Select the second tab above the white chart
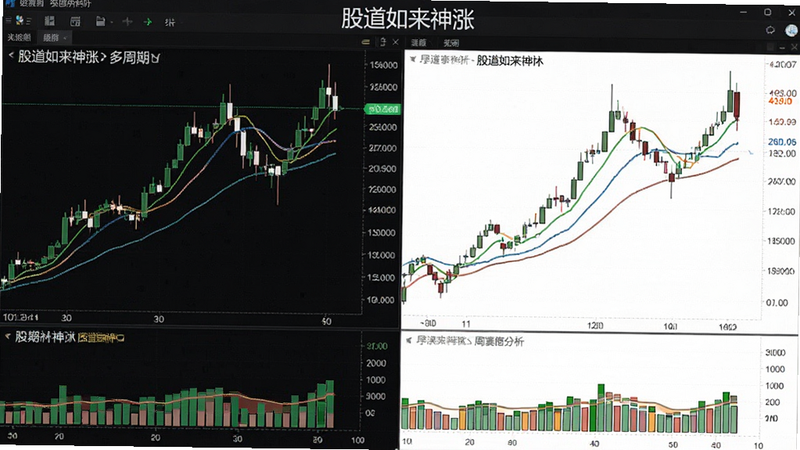The height and width of the screenshot is (450, 800). [451, 43]
